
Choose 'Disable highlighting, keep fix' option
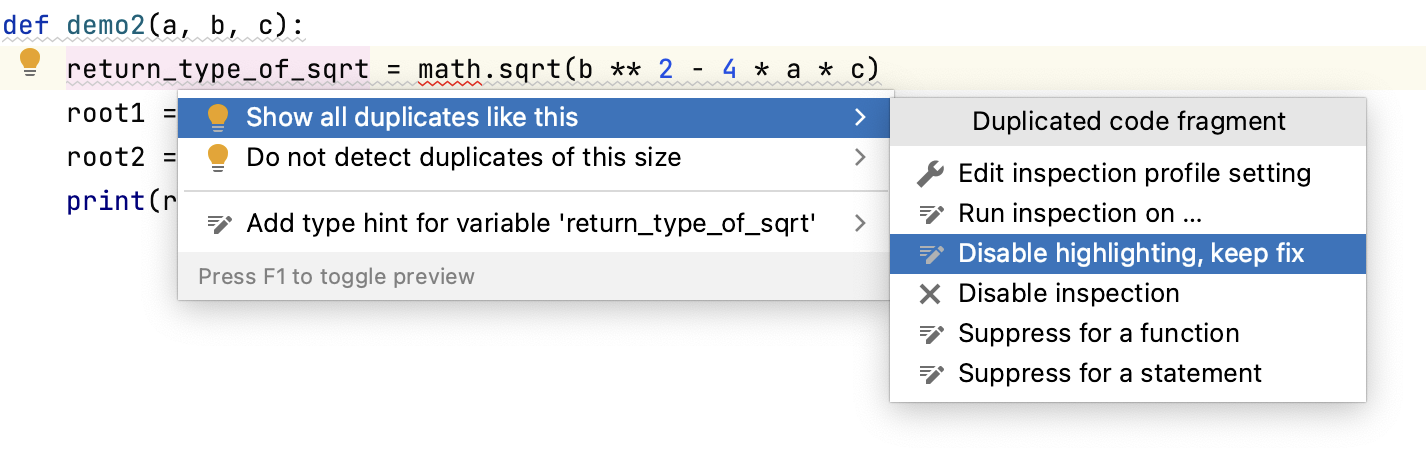1131,254
